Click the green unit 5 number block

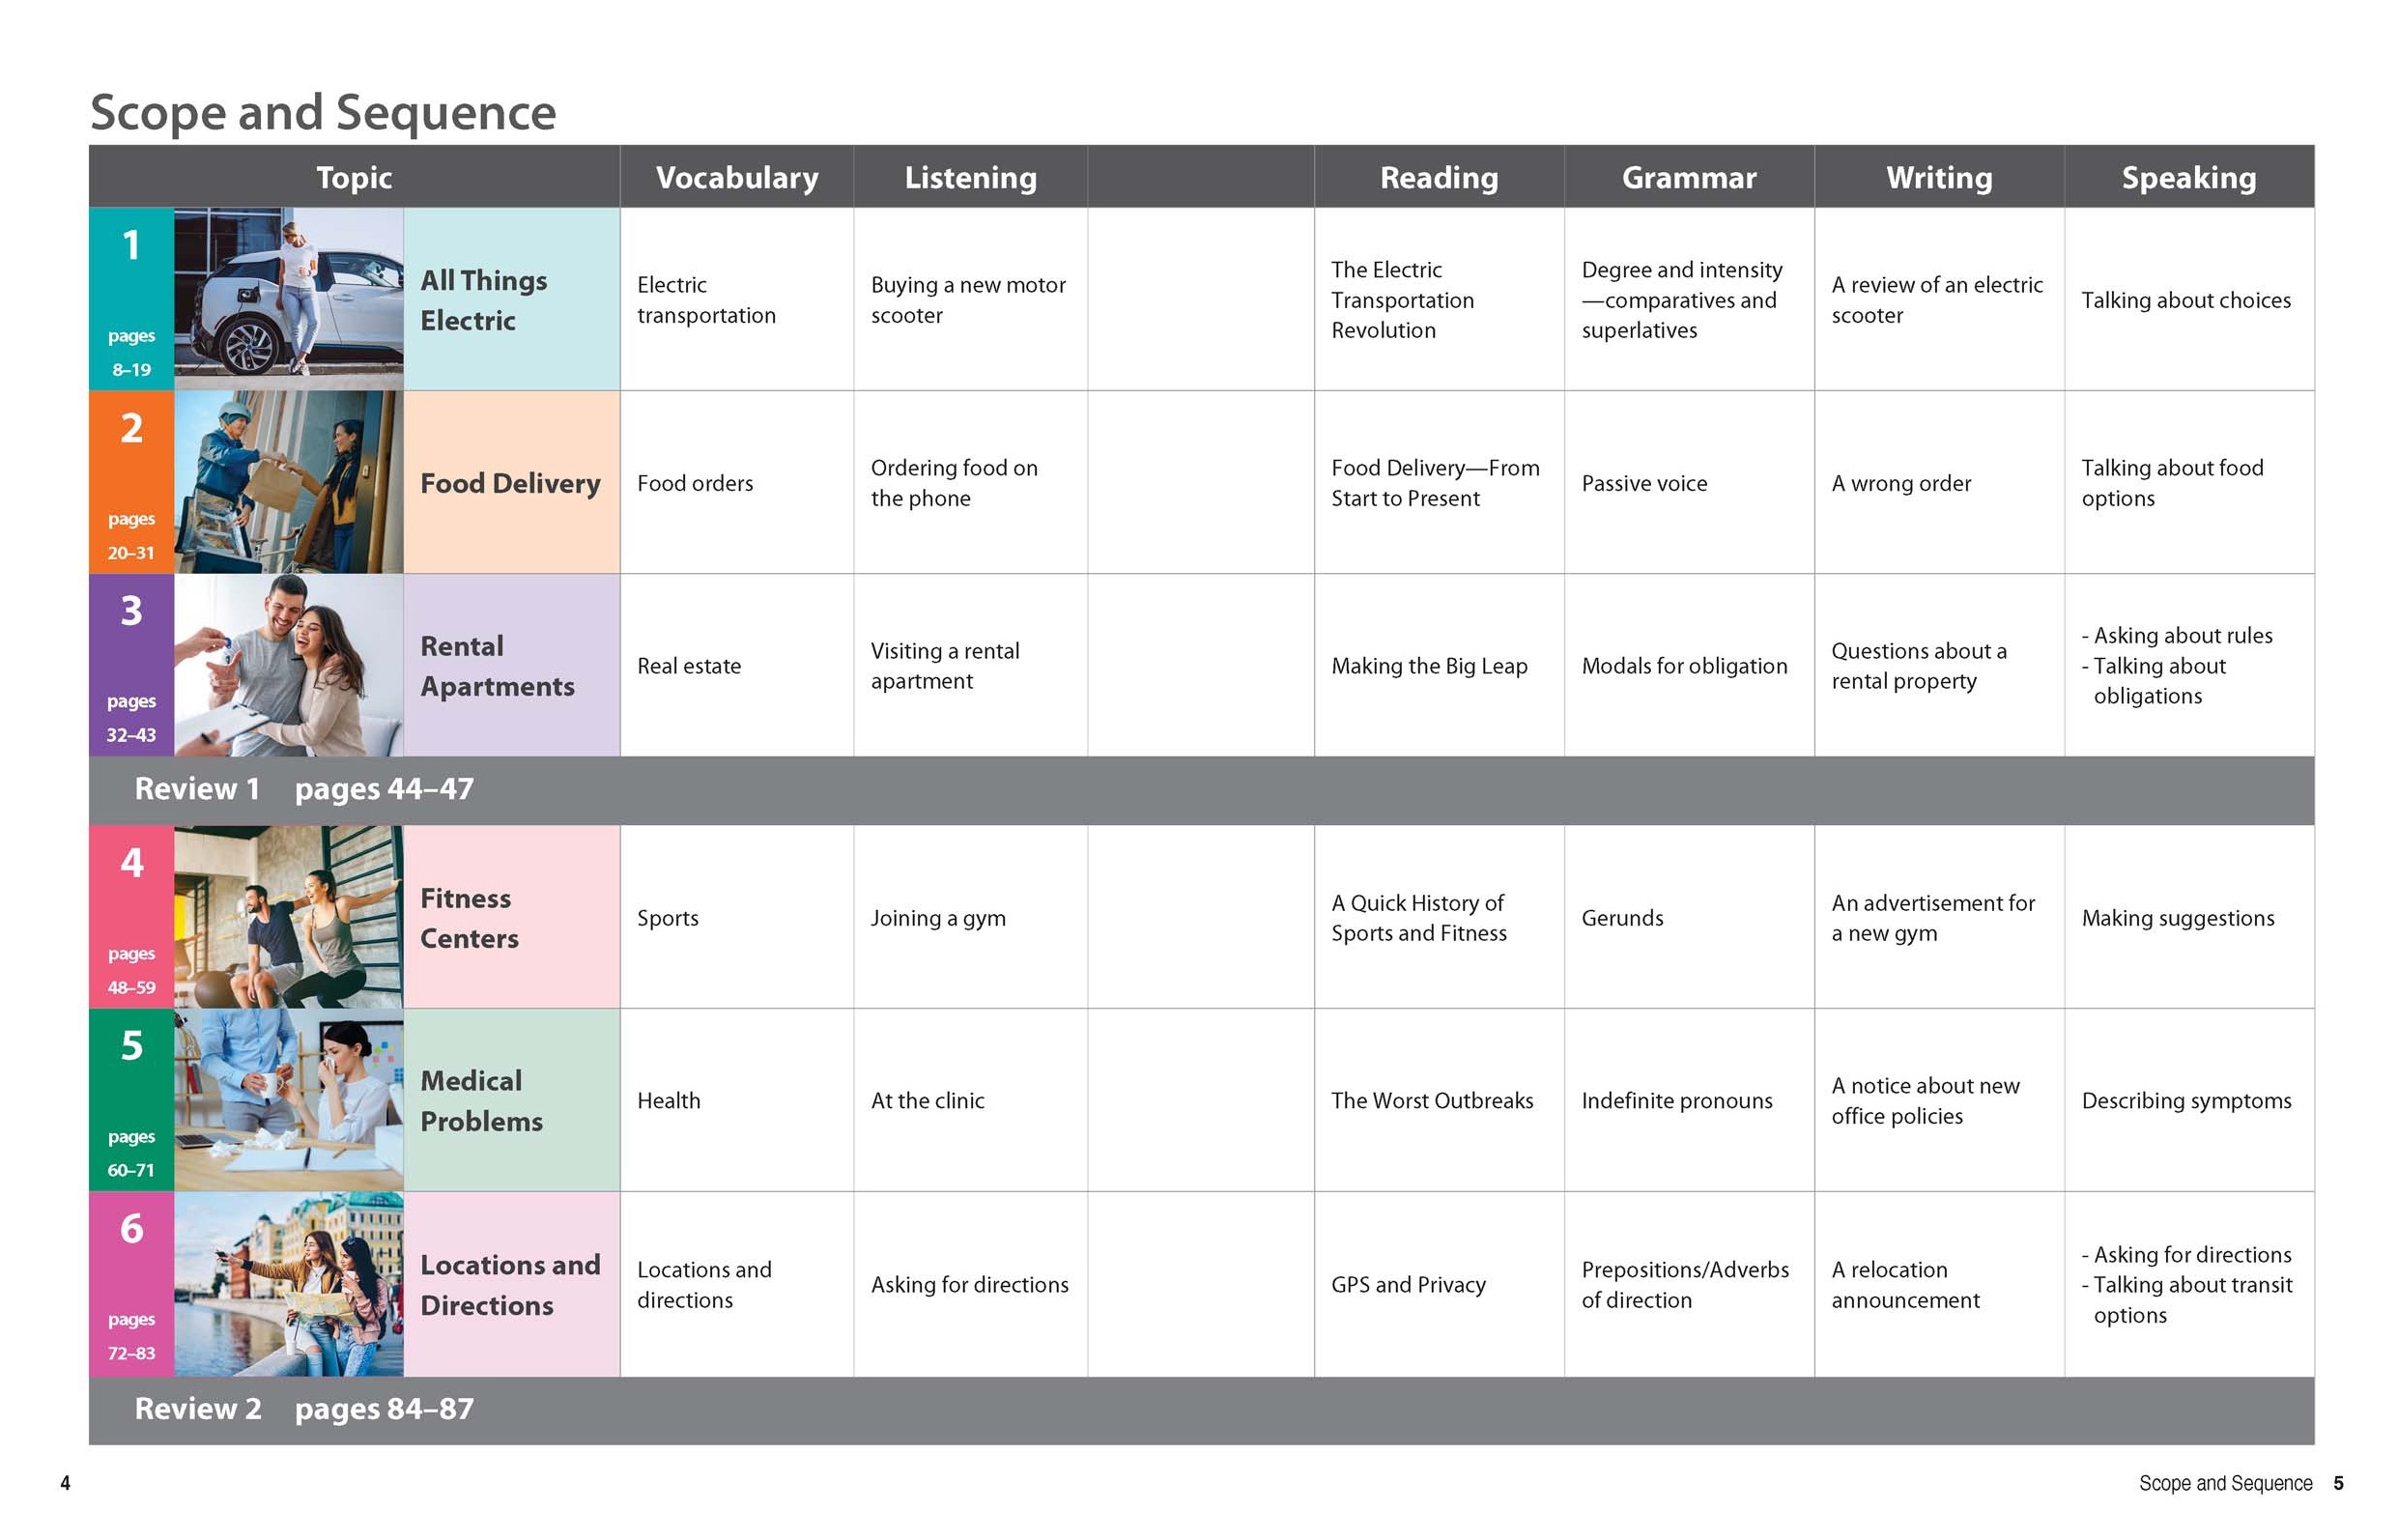point(131,1099)
